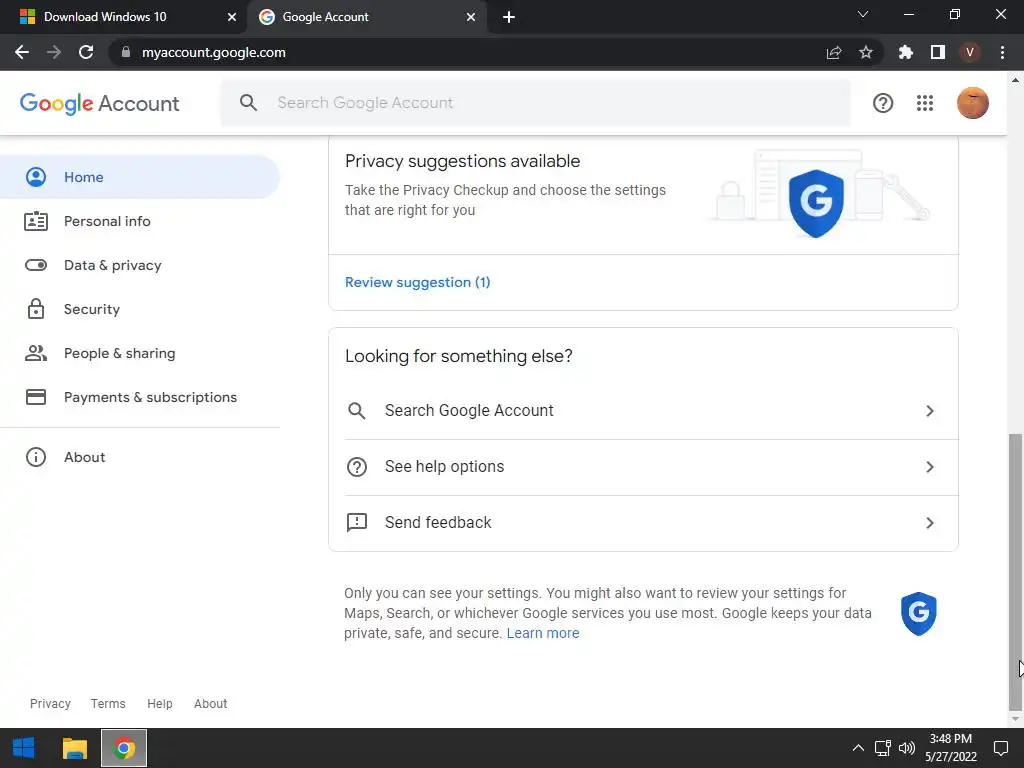The width and height of the screenshot is (1024, 768).
Task: Open the Windows Start button
Action: (x=24, y=748)
